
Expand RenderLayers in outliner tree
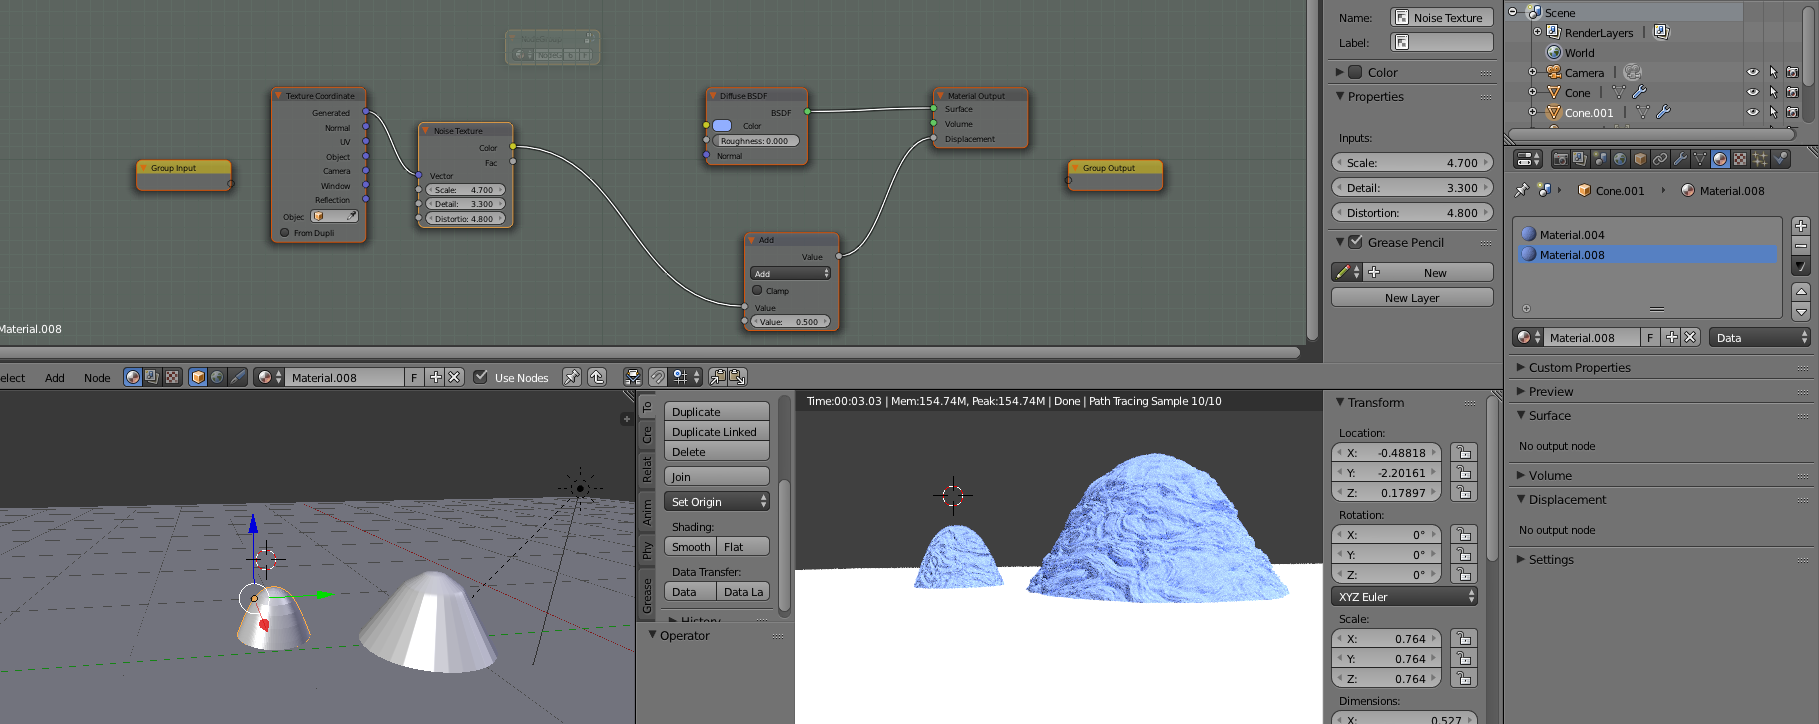pyautogui.click(x=1537, y=32)
